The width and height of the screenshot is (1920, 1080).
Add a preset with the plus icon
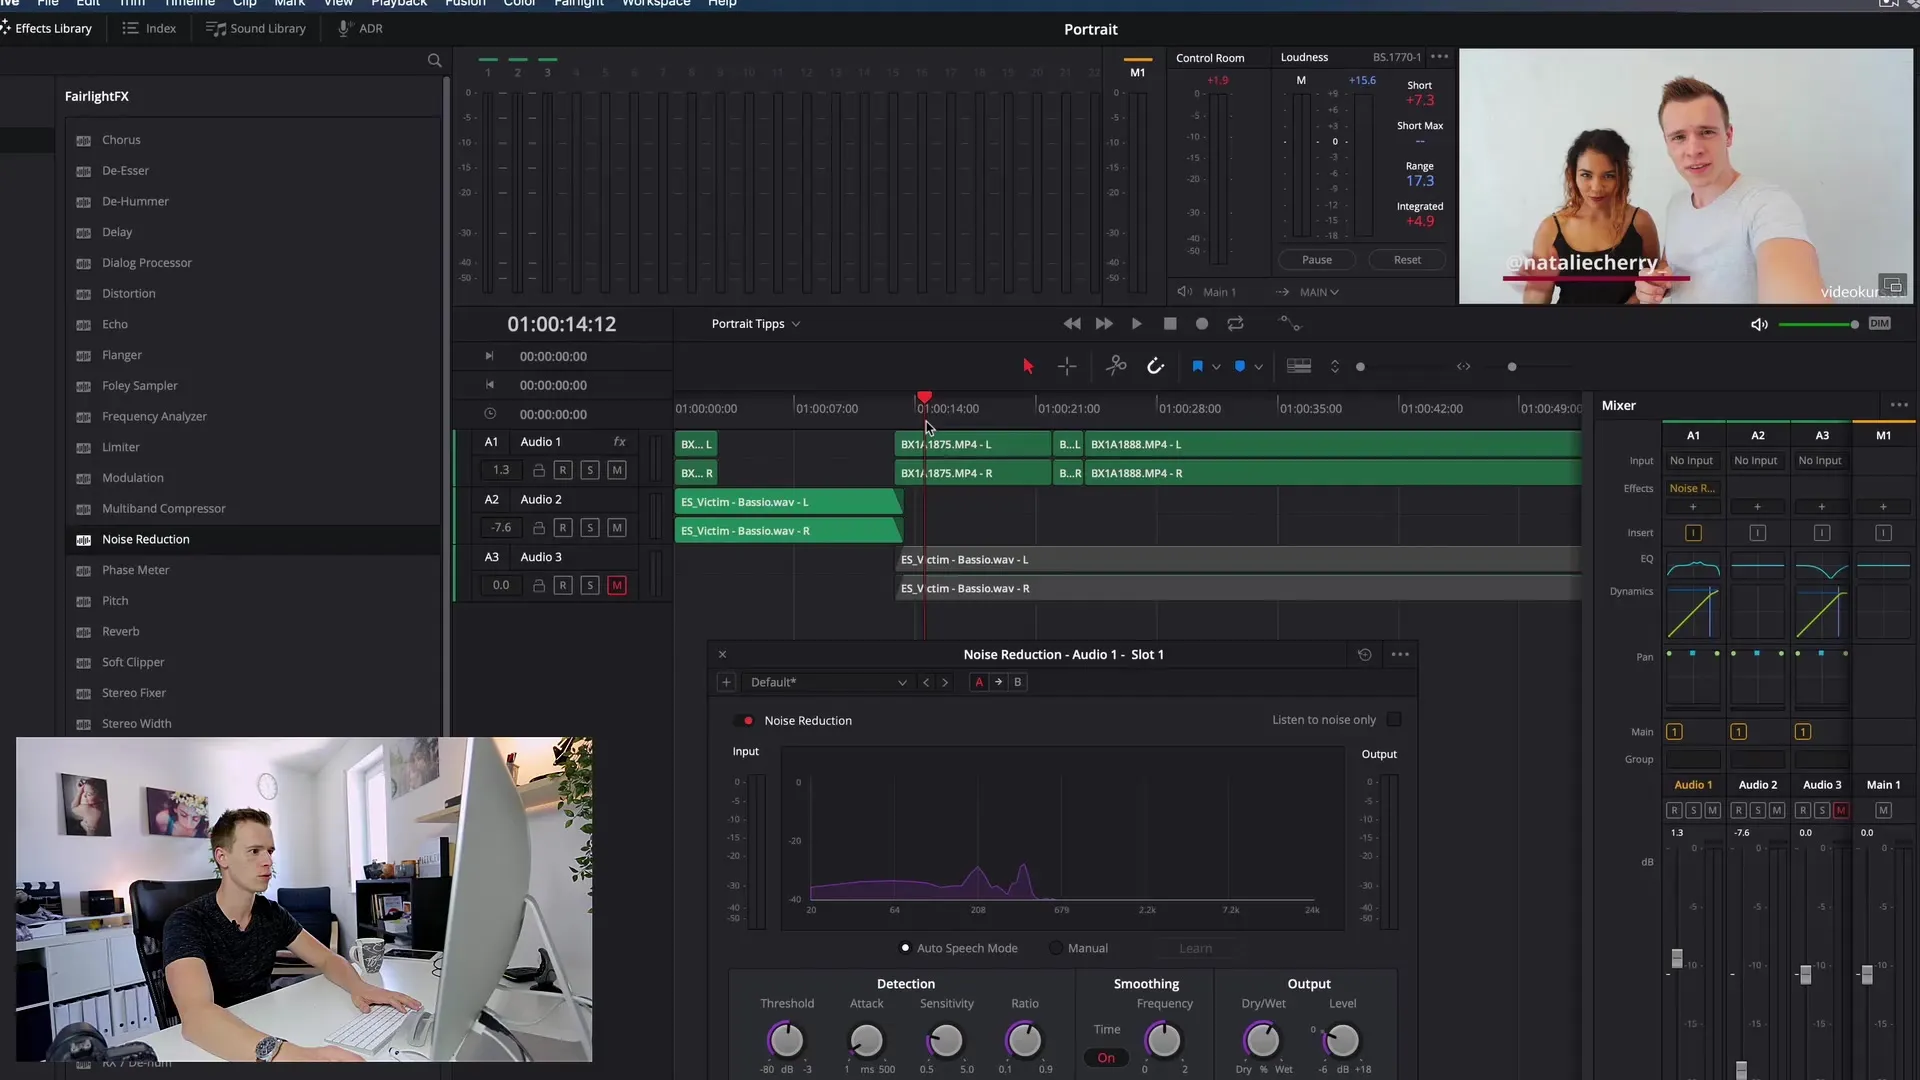726,682
